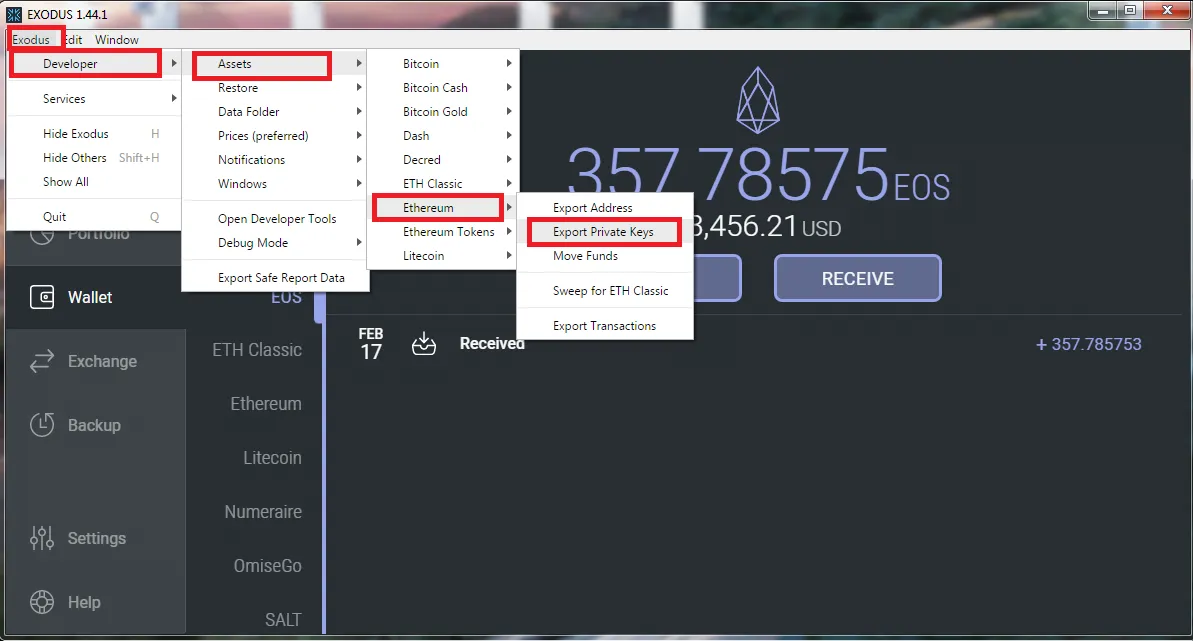
Task: Click the + 357.785753 received amount
Action: point(1088,344)
